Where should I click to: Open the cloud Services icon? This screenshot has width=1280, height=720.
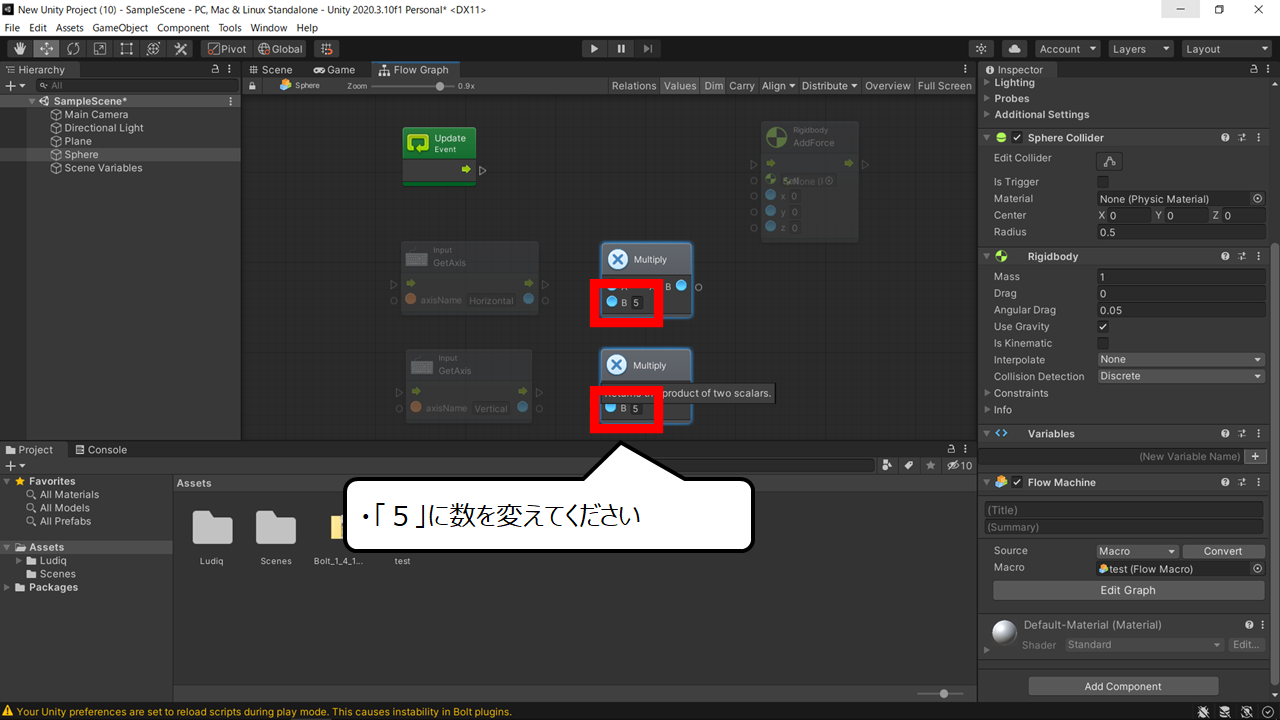click(1014, 49)
